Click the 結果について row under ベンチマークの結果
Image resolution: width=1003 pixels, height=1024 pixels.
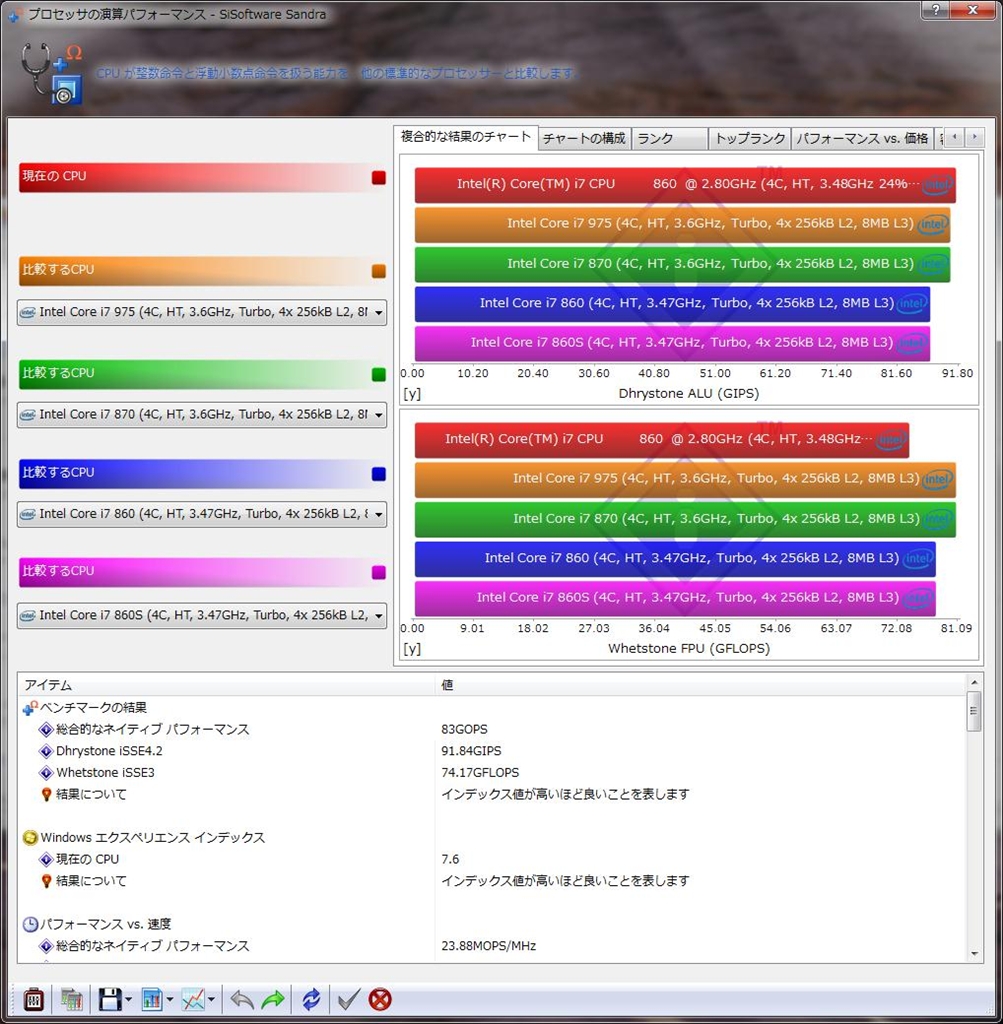492,794
